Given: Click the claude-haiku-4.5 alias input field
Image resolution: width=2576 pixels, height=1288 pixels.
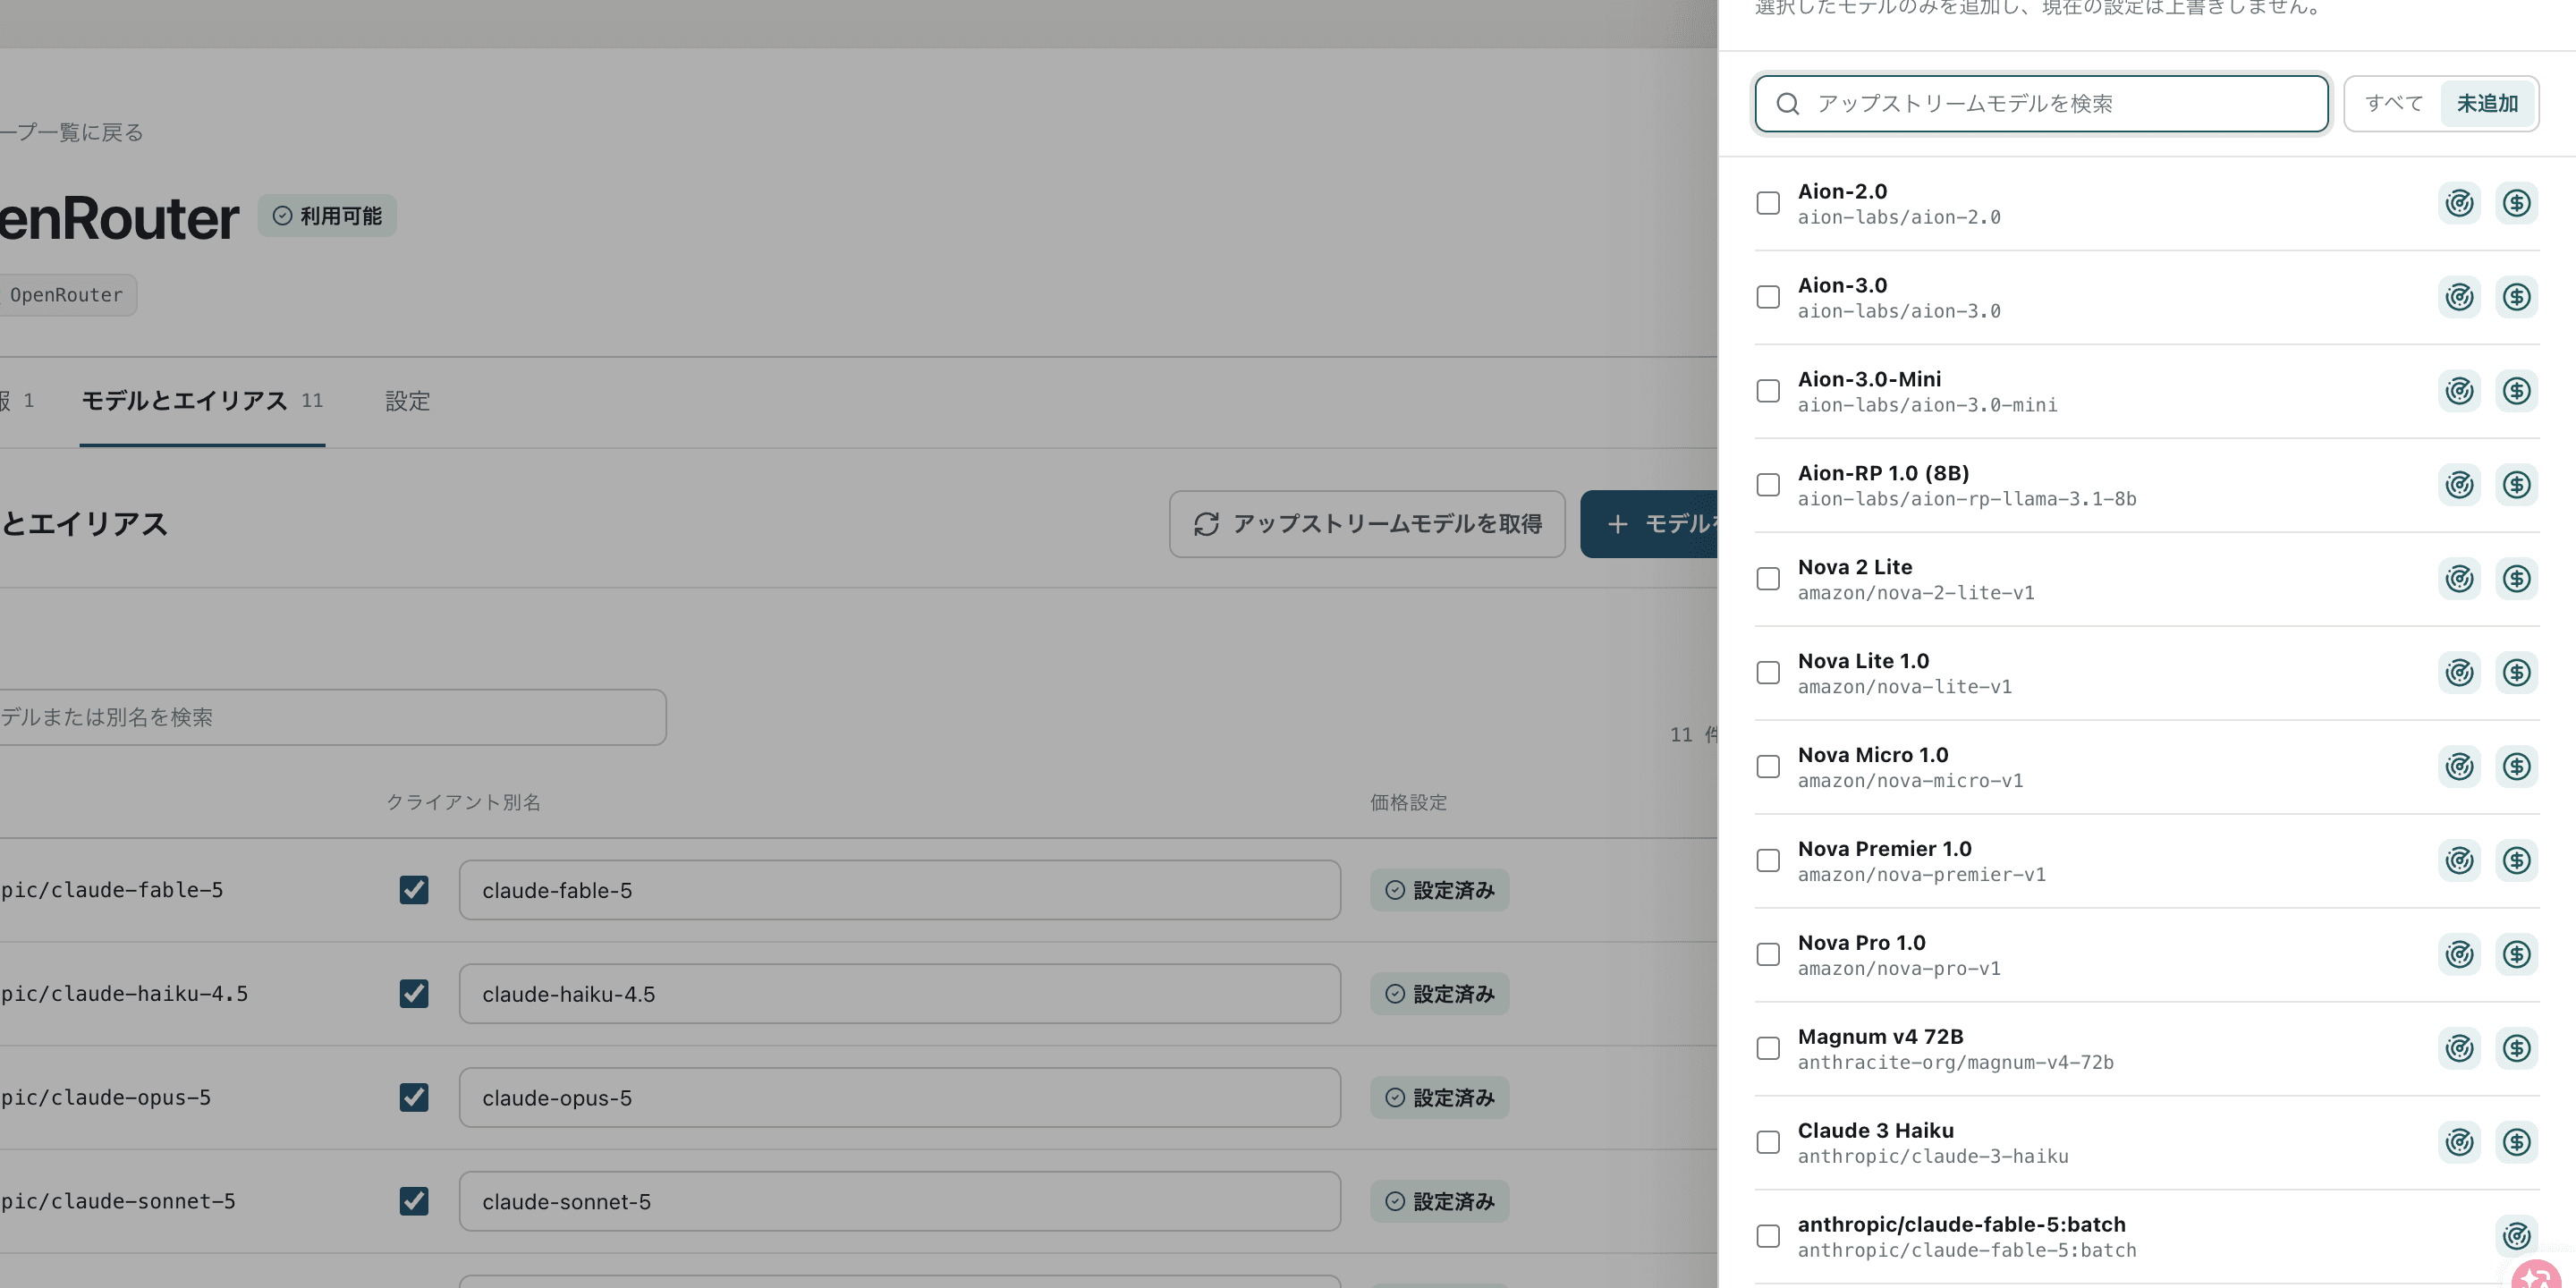Looking at the screenshot, I should (x=900, y=994).
